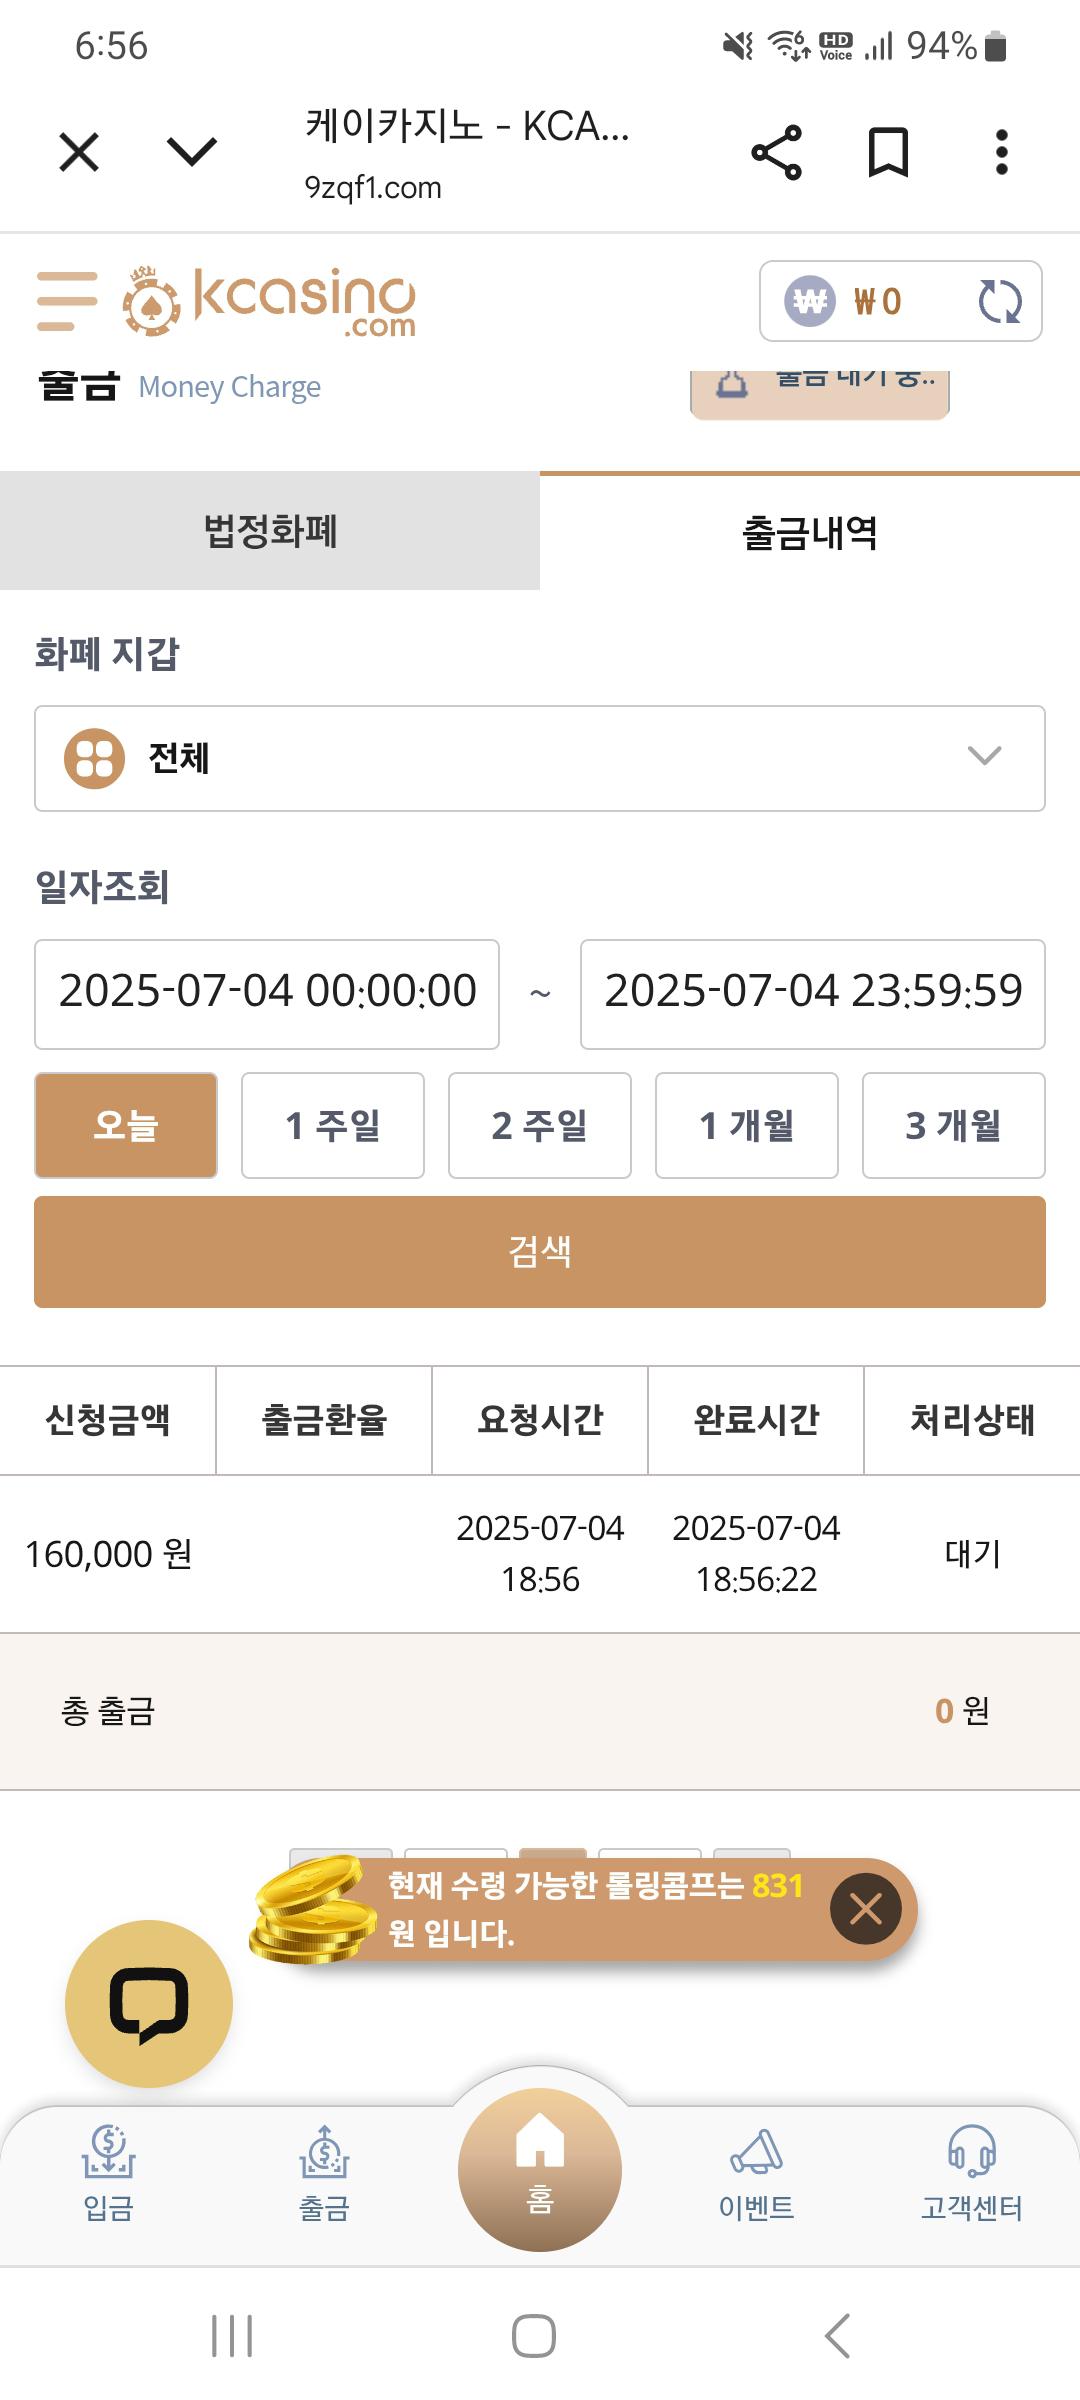Open the 출금 withdrawal icon
This screenshot has width=1080, height=2400.
(324, 2173)
